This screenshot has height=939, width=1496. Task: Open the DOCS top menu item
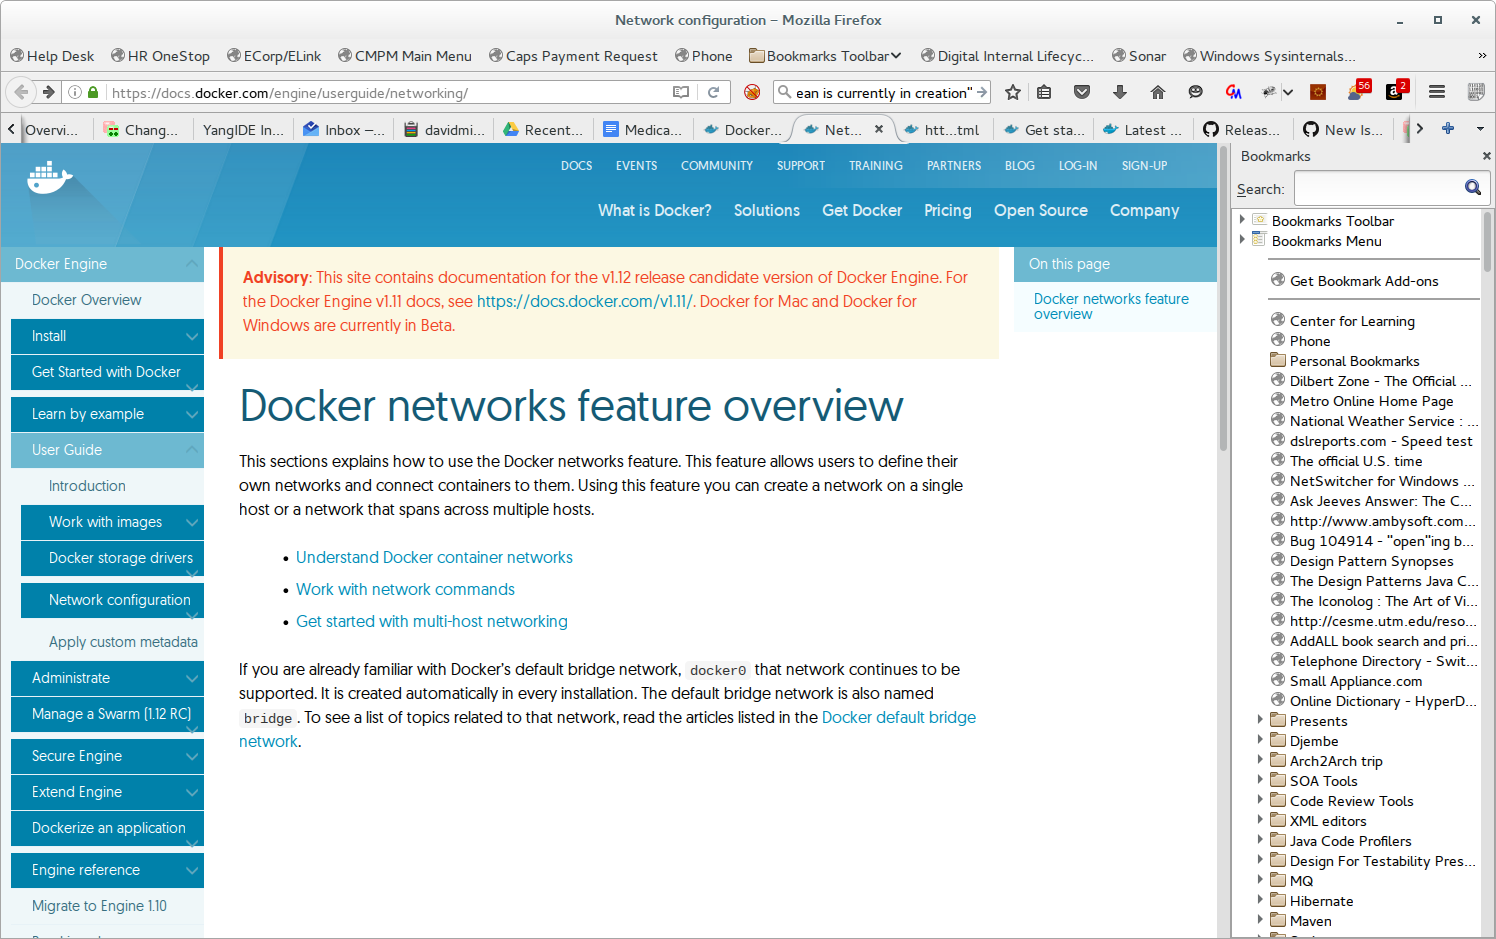click(576, 166)
